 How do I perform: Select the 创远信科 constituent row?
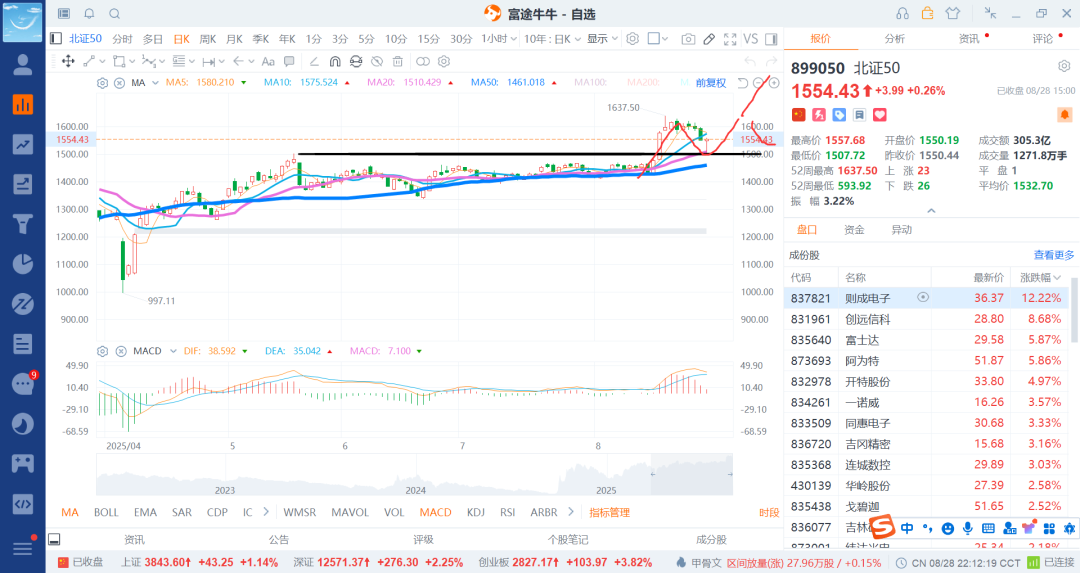[926, 319]
